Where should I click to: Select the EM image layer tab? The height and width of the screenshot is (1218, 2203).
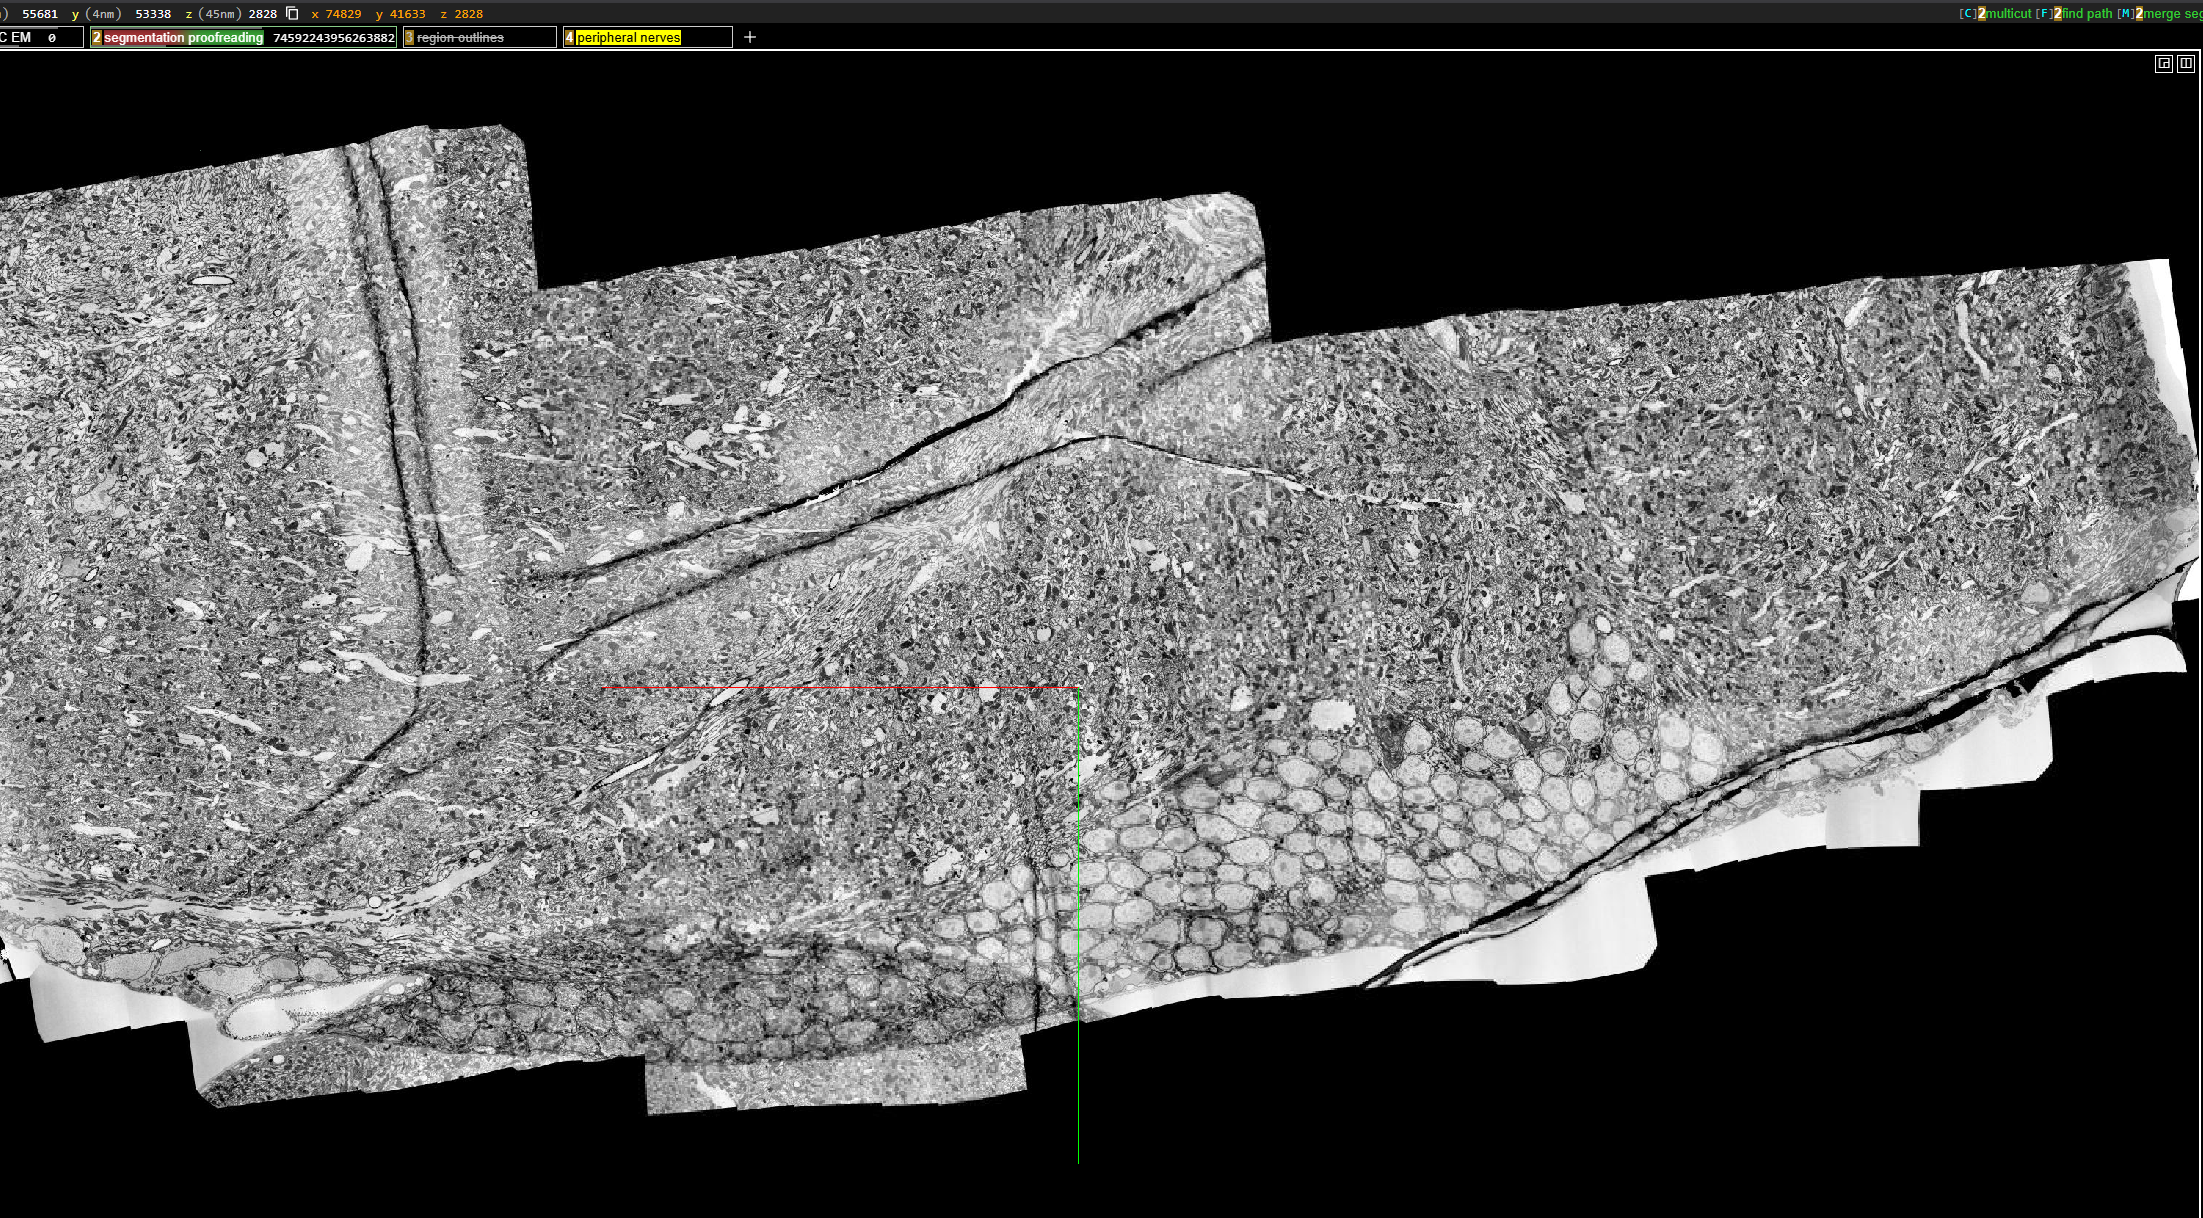pos(20,37)
